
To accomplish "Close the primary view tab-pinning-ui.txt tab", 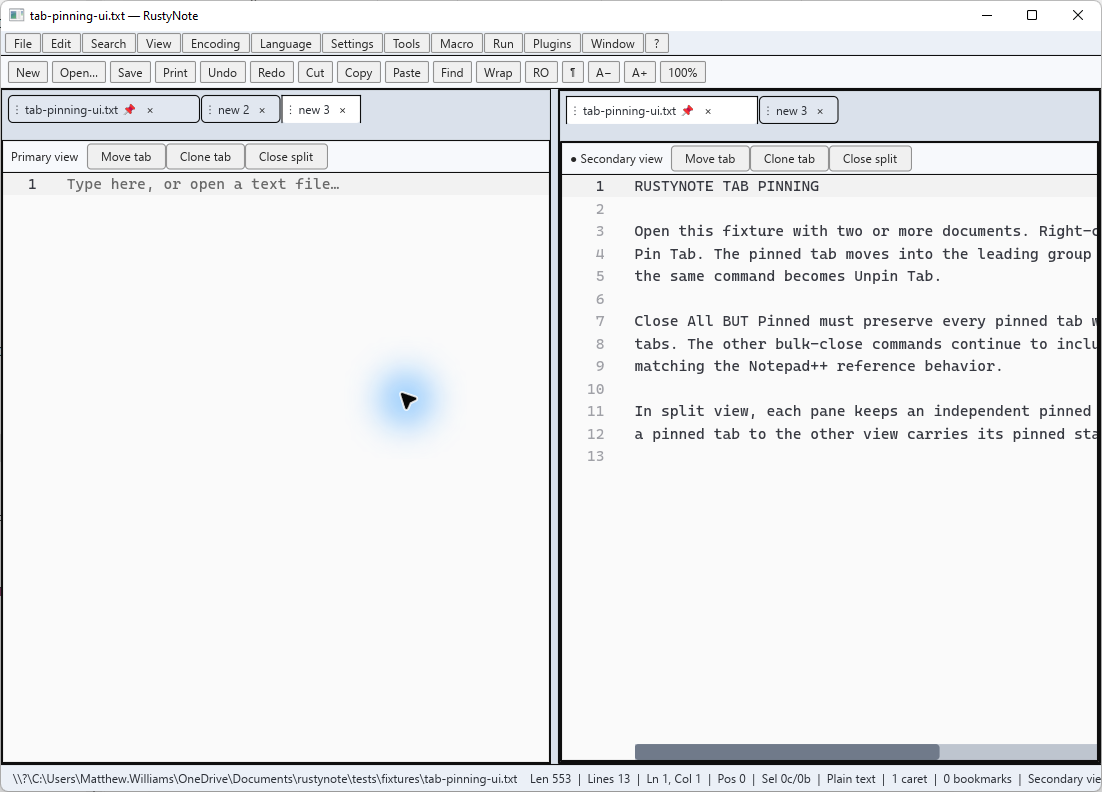I will pos(150,110).
